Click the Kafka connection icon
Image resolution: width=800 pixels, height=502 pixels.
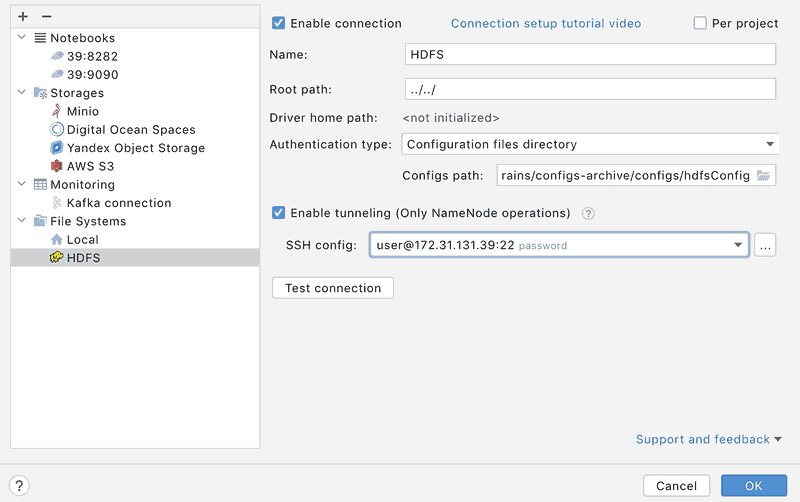tap(57, 203)
